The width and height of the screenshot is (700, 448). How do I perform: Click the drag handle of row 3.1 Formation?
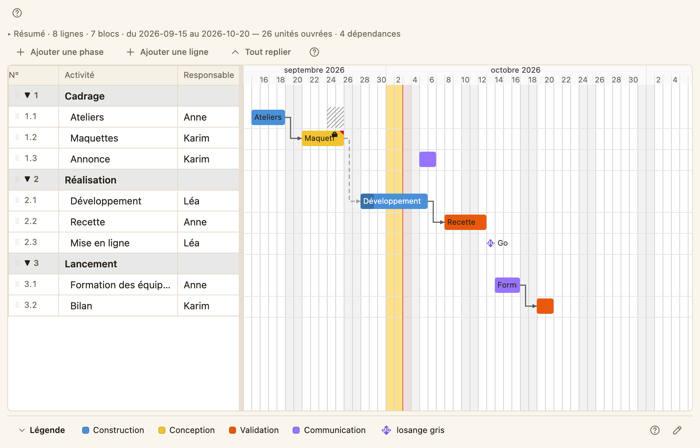tap(17, 284)
